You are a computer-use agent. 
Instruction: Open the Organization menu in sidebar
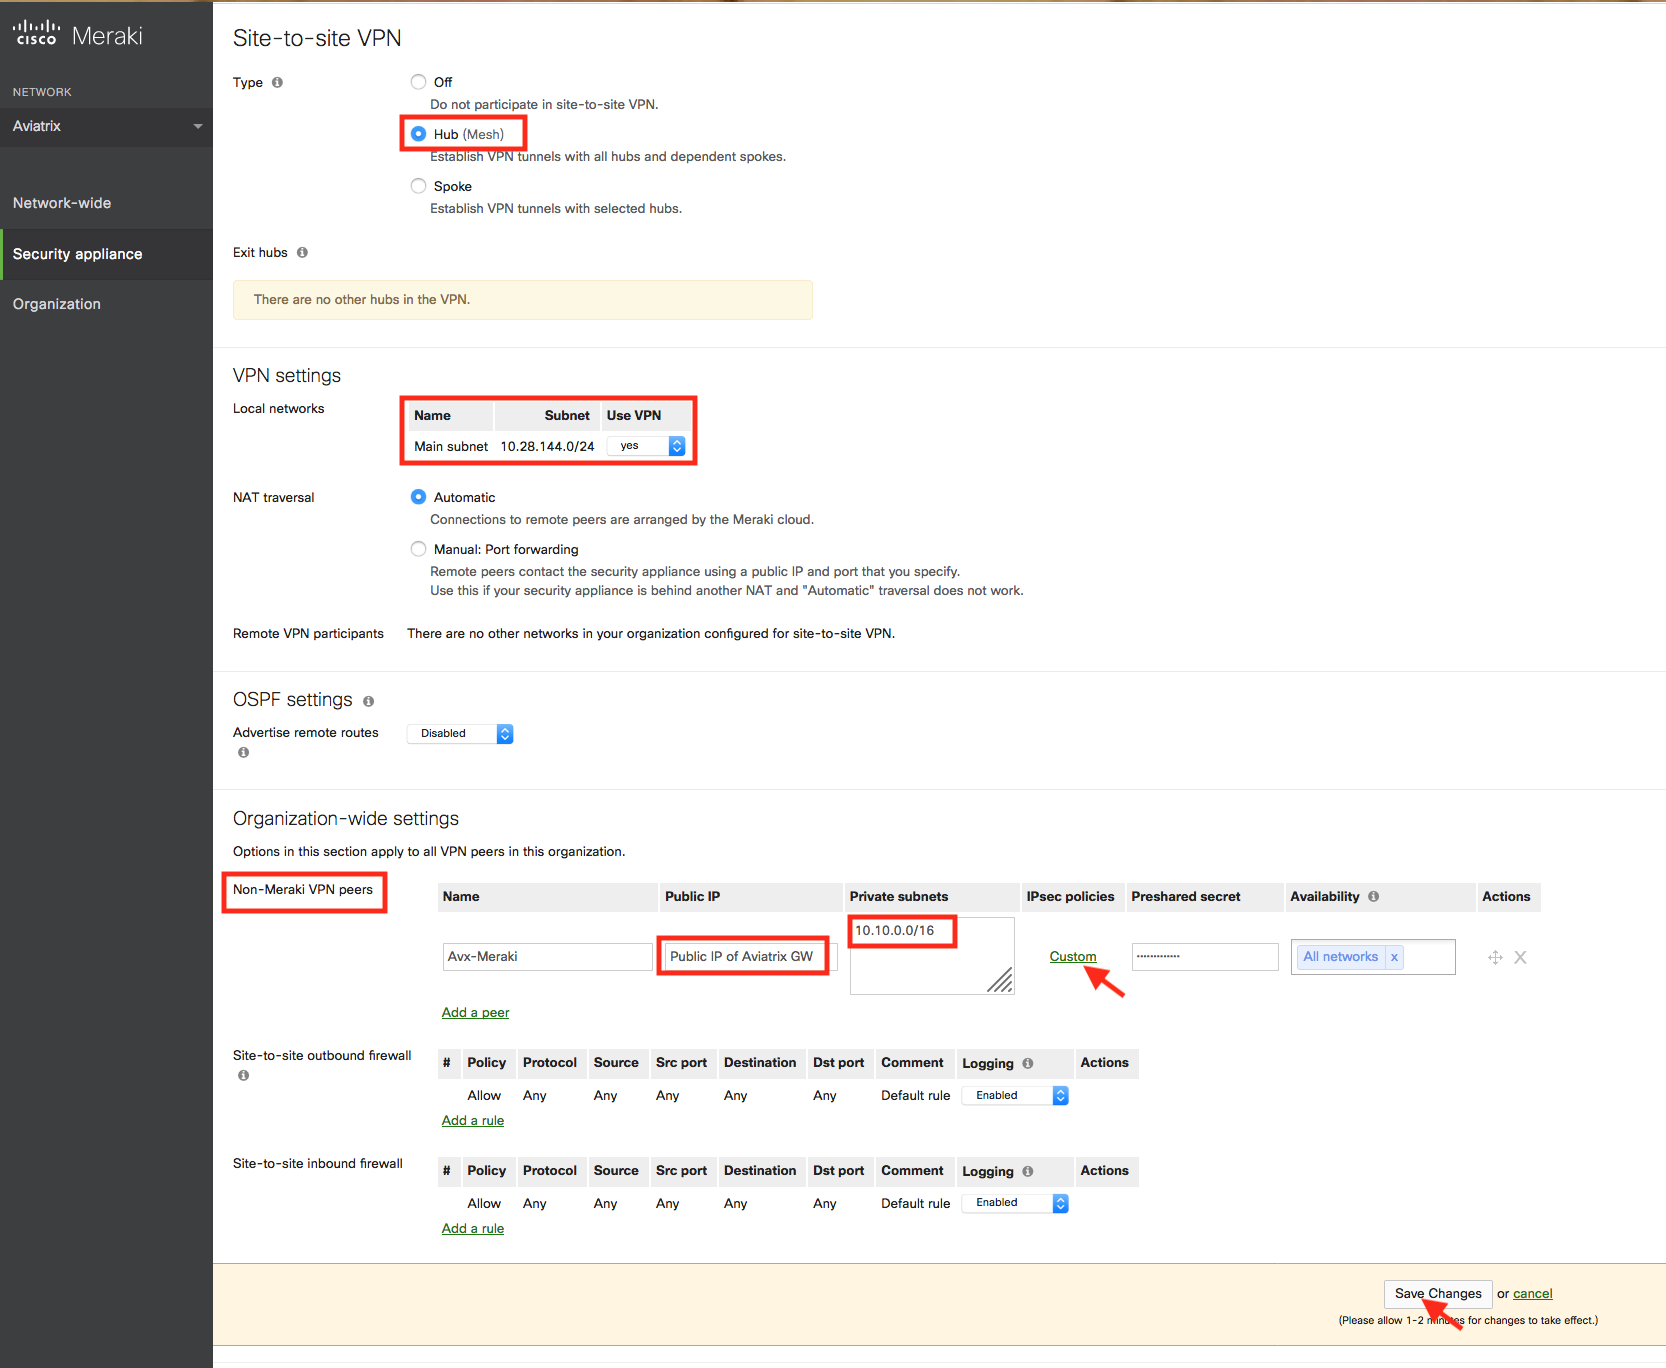57,304
